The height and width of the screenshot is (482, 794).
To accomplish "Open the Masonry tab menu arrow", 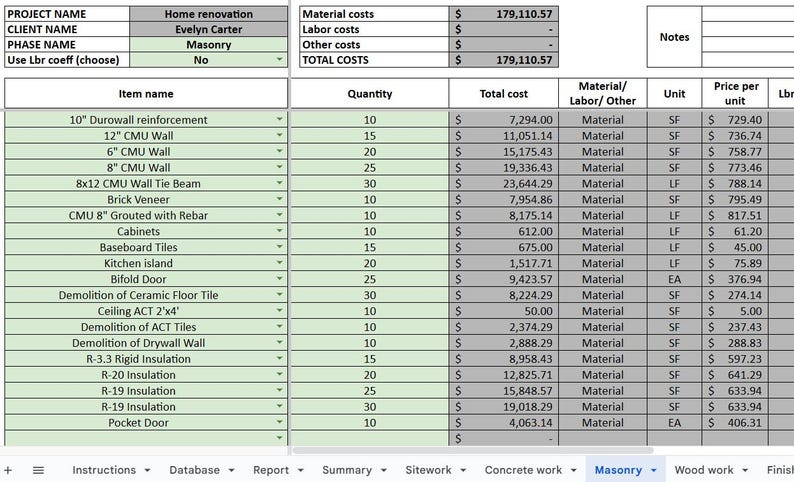I will pyautogui.click(x=654, y=470).
